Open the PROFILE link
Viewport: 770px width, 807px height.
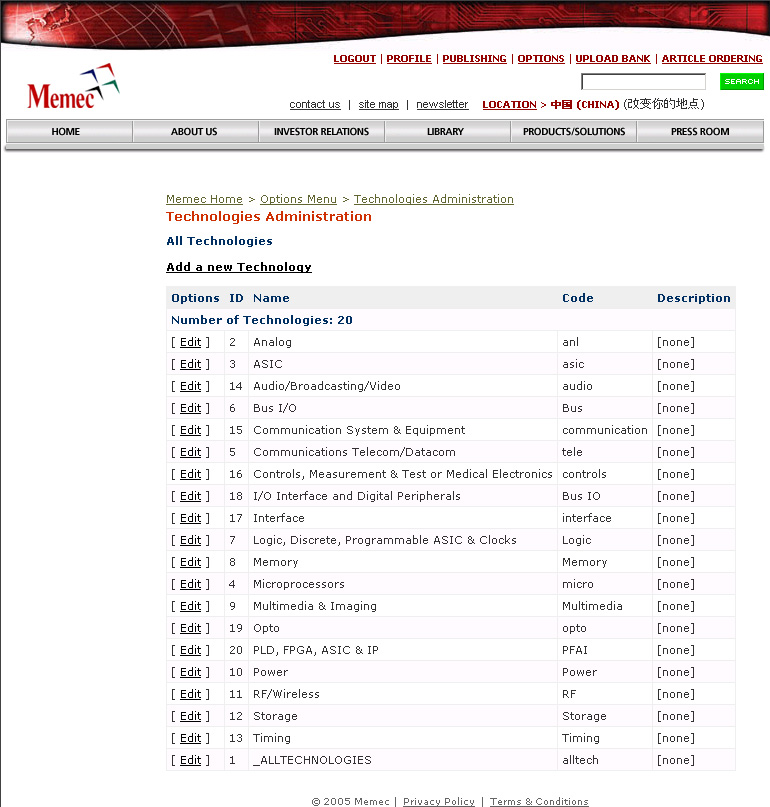(409, 59)
